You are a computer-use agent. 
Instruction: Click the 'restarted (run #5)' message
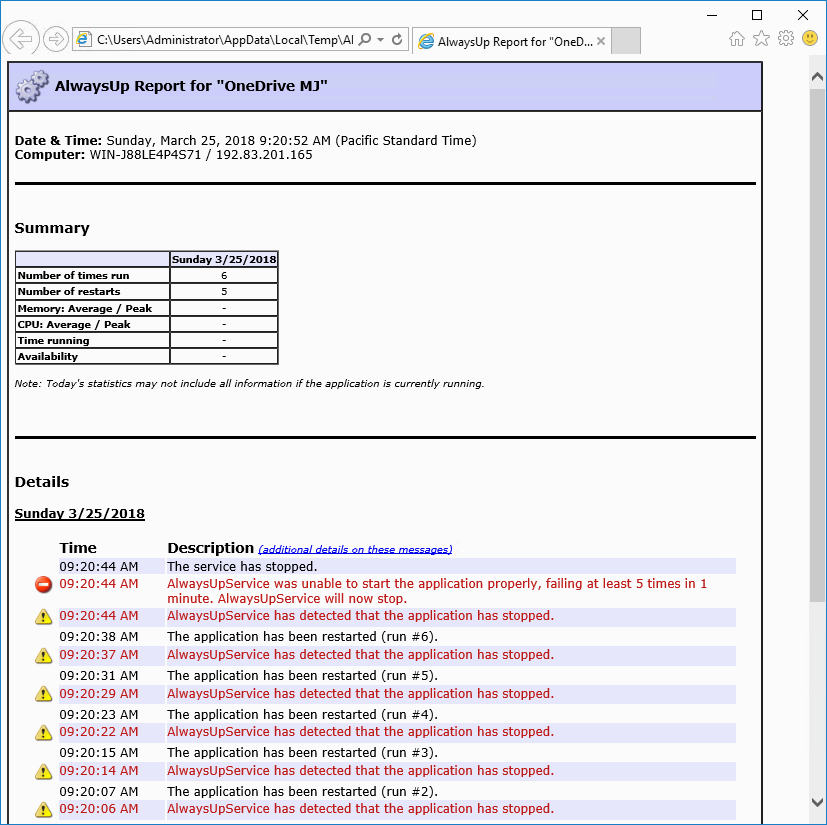(302, 676)
